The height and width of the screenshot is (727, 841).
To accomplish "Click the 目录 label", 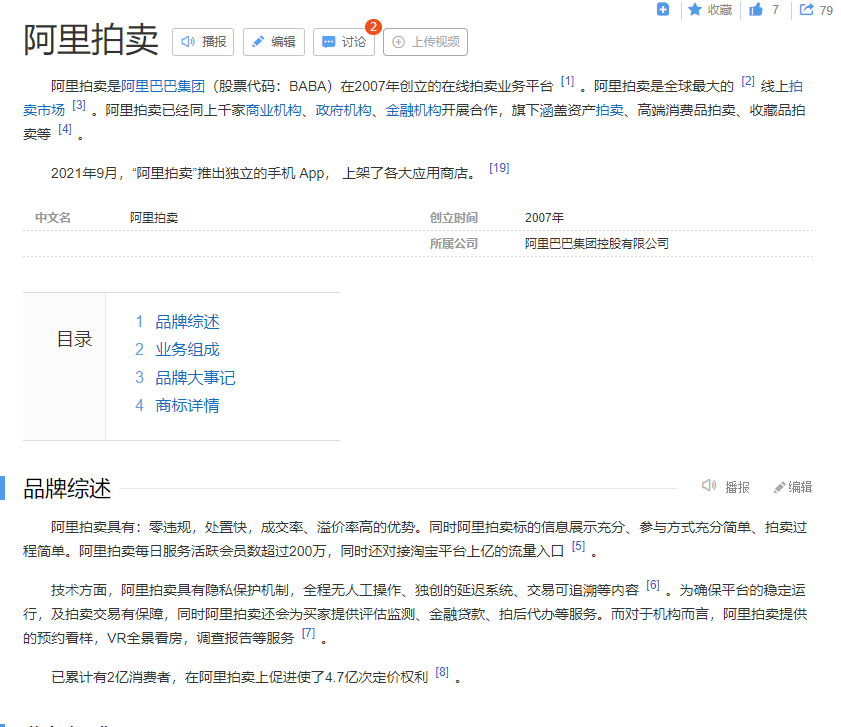I will 75,339.
